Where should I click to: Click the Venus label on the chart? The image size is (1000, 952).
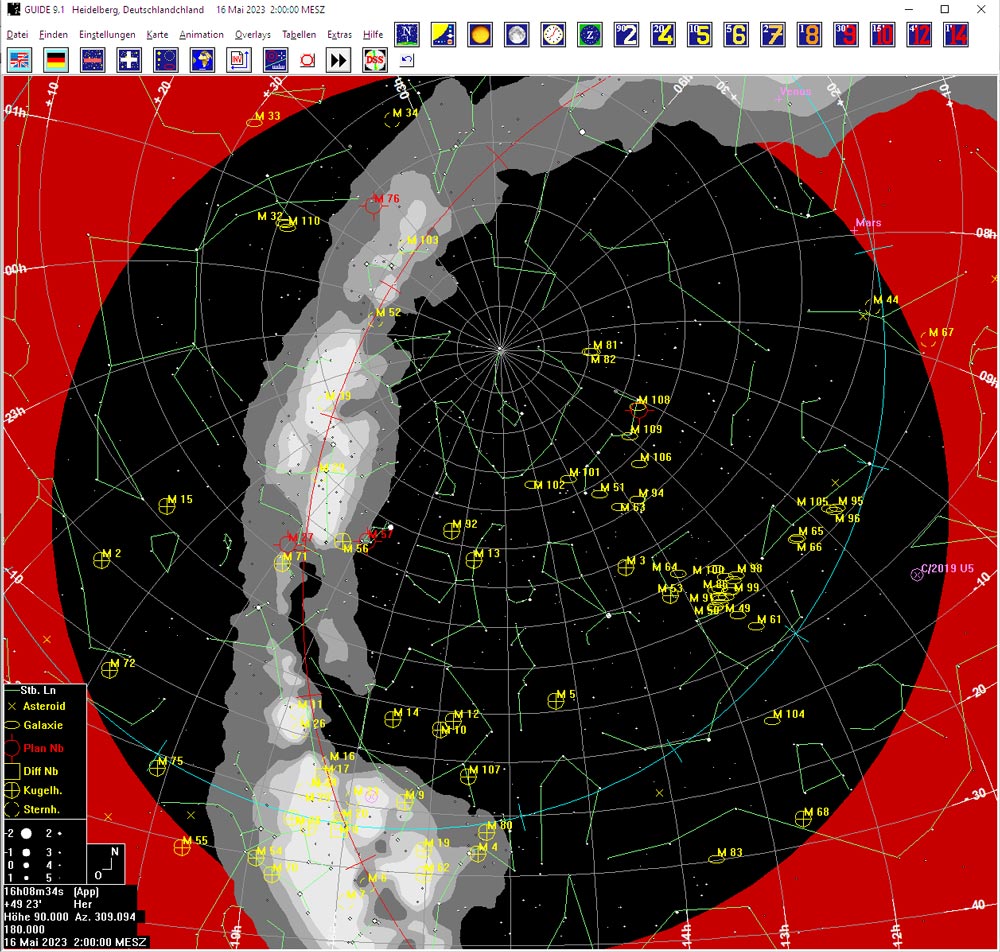coord(795,91)
